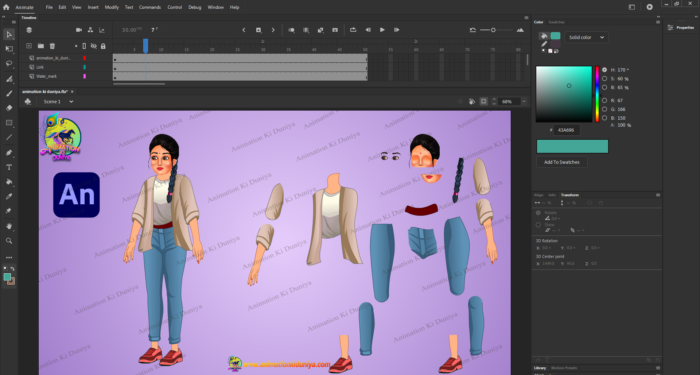This screenshot has width=700, height=375.
Task: Click the Add To Swatches button
Action: (x=562, y=162)
